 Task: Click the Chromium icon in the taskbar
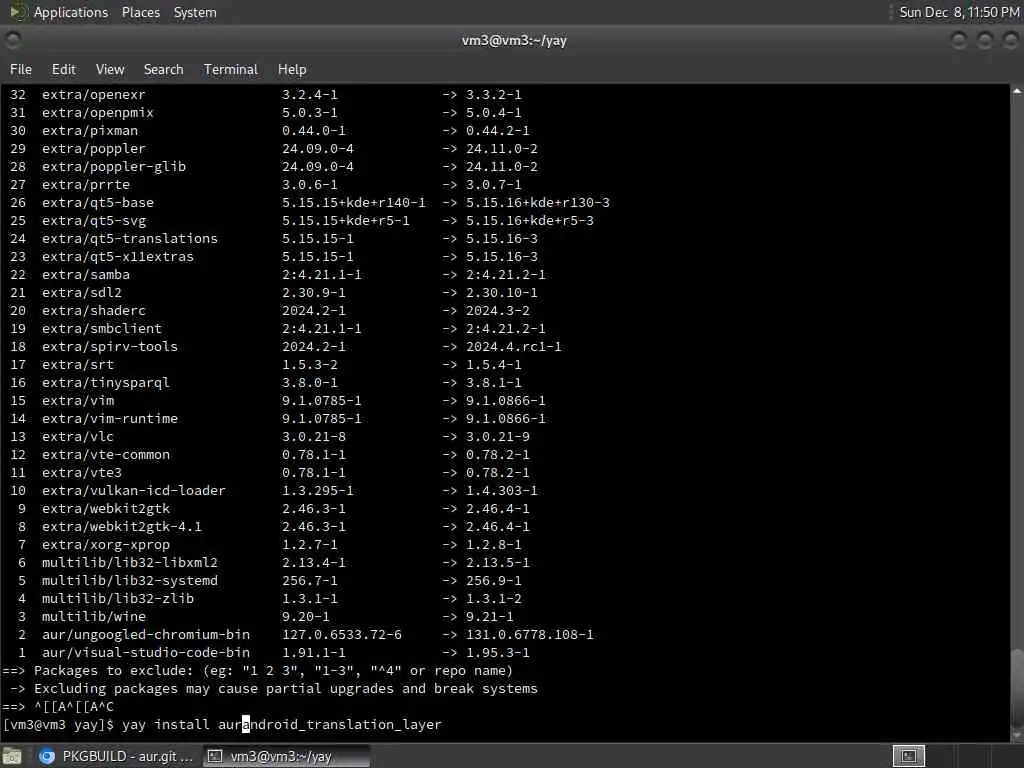pyautogui.click(x=47, y=756)
